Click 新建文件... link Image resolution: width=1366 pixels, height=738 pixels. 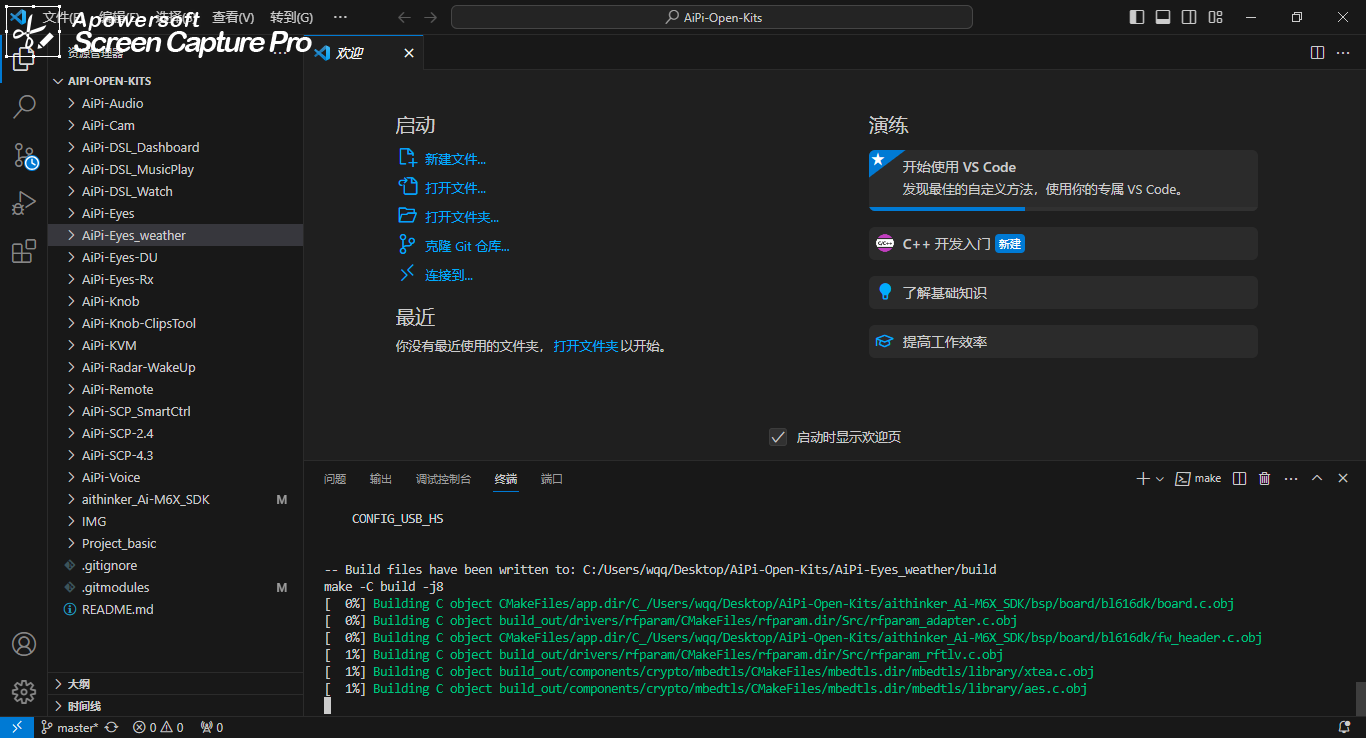point(455,159)
